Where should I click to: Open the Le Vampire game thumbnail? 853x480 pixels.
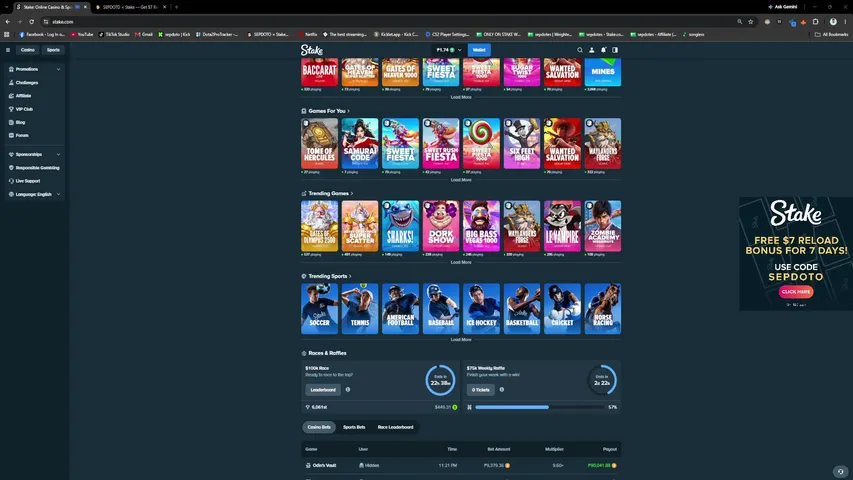563,226
